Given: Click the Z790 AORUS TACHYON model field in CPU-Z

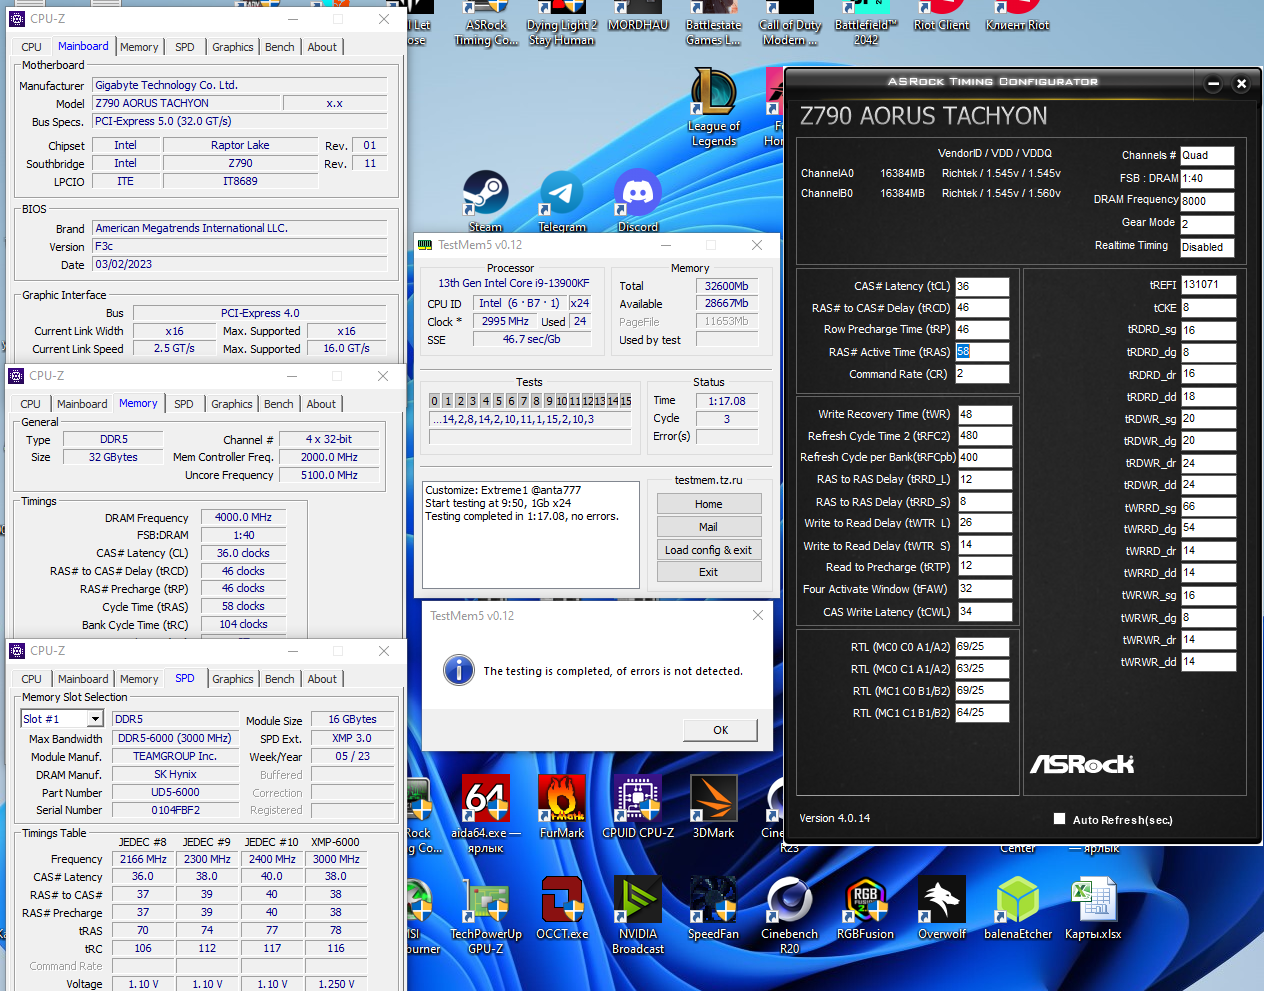Looking at the screenshot, I should click(186, 103).
